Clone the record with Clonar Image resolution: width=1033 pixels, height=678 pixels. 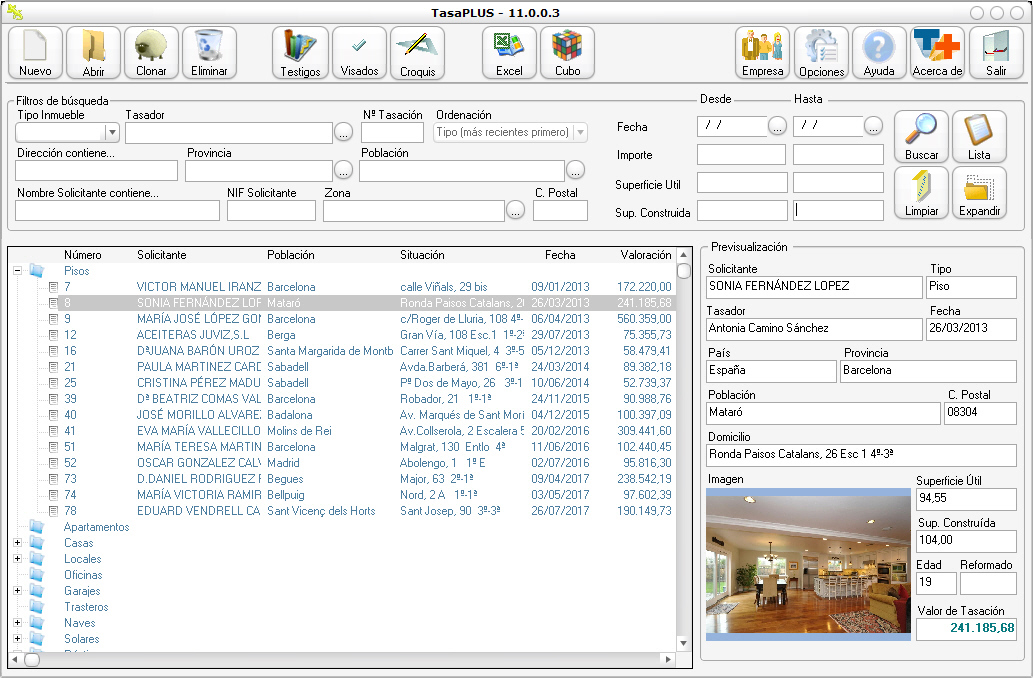(x=151, y=52)
